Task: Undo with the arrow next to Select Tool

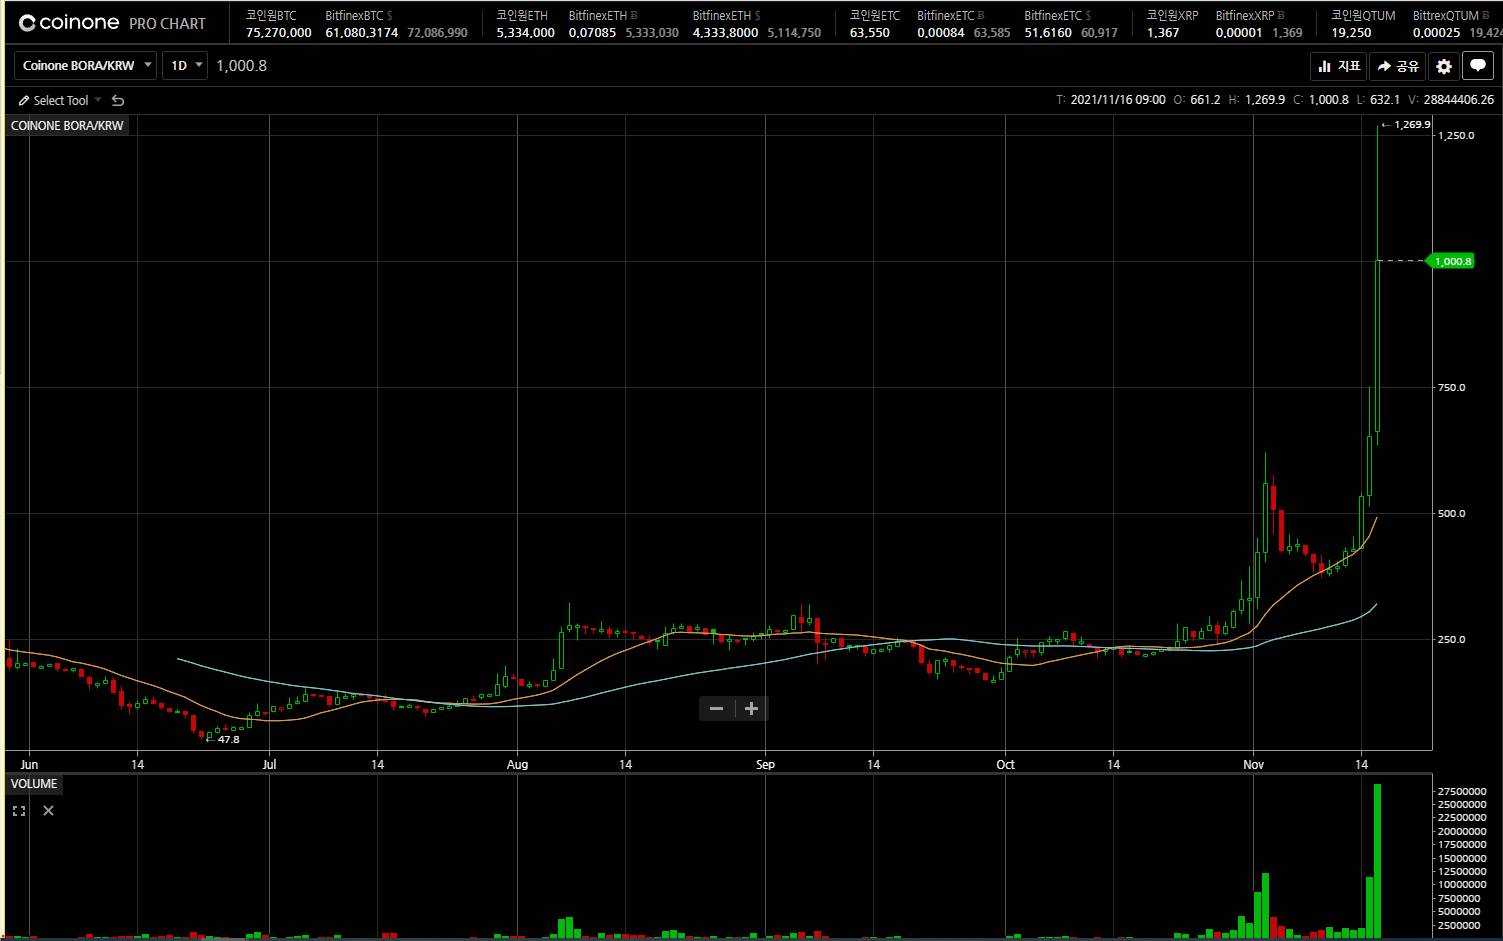Action: click(x=118, y=100)
